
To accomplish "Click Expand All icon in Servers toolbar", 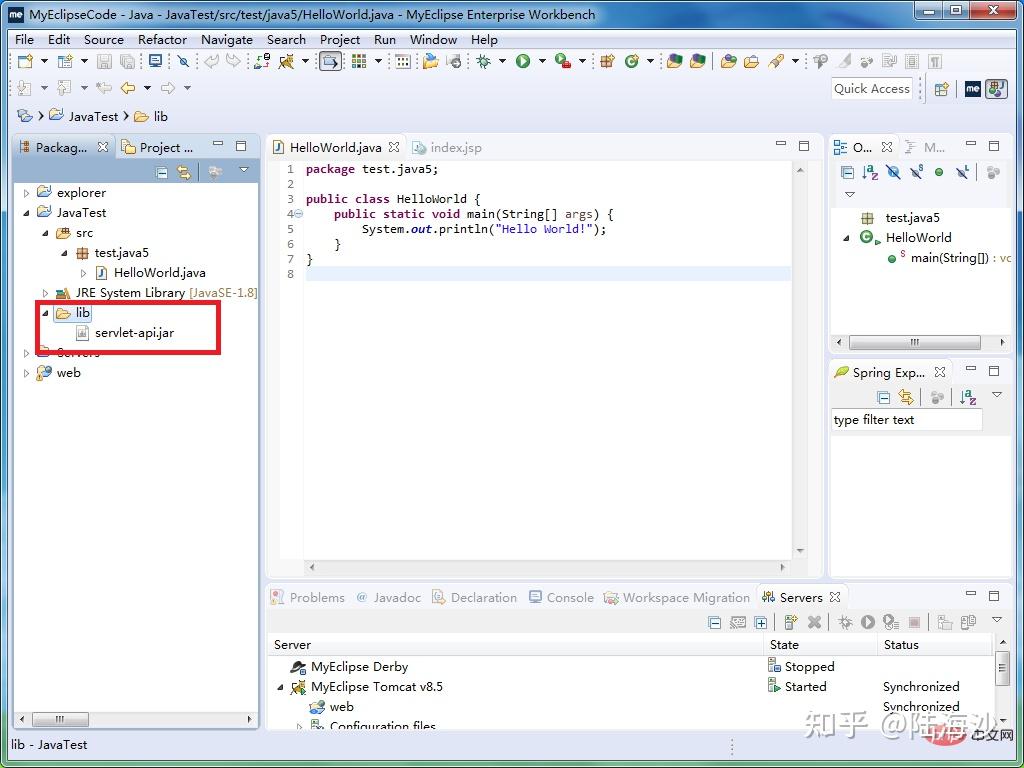I will click(761, 622).
